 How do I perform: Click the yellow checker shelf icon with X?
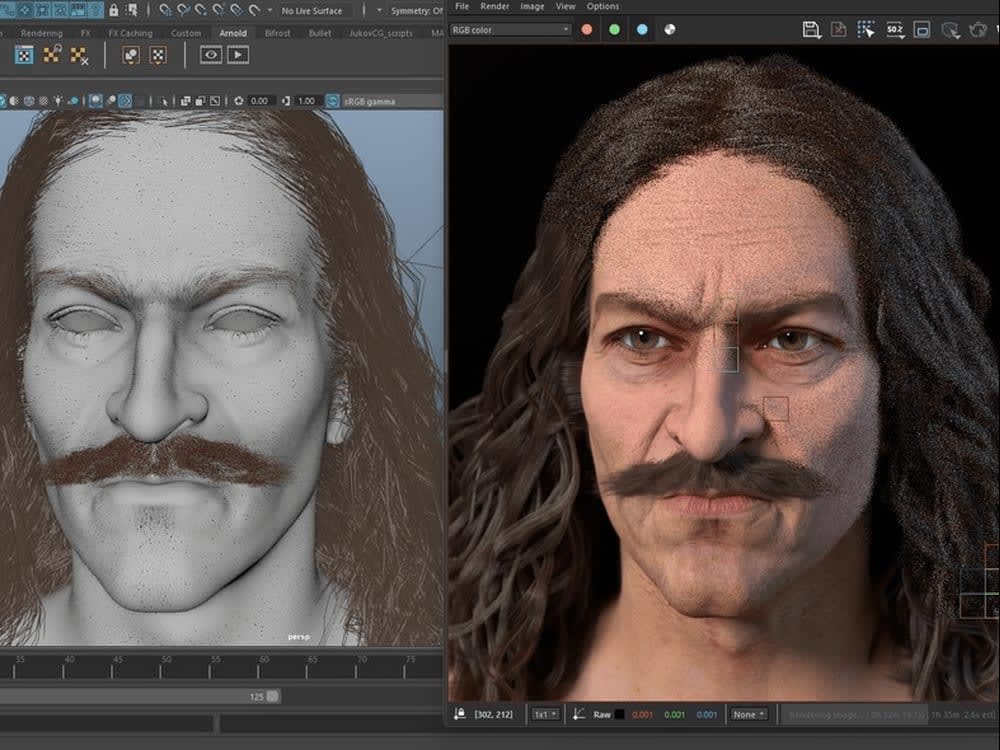coord(79,55)
